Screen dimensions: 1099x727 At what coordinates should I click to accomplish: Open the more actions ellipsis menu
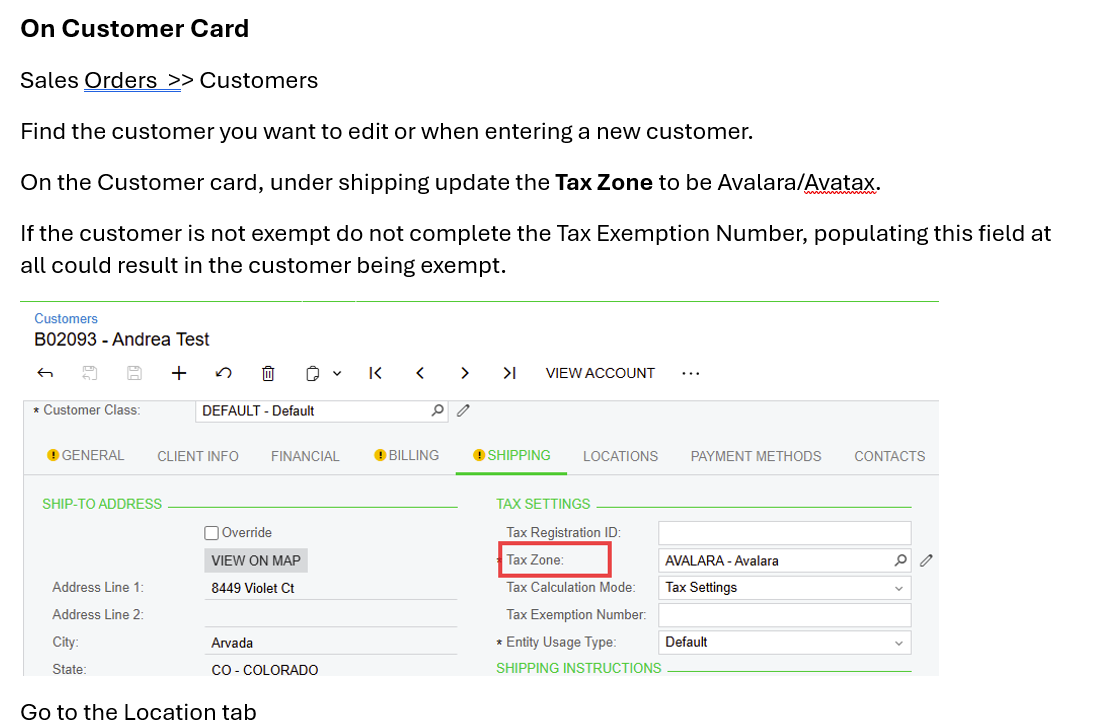tap(690, 374)
